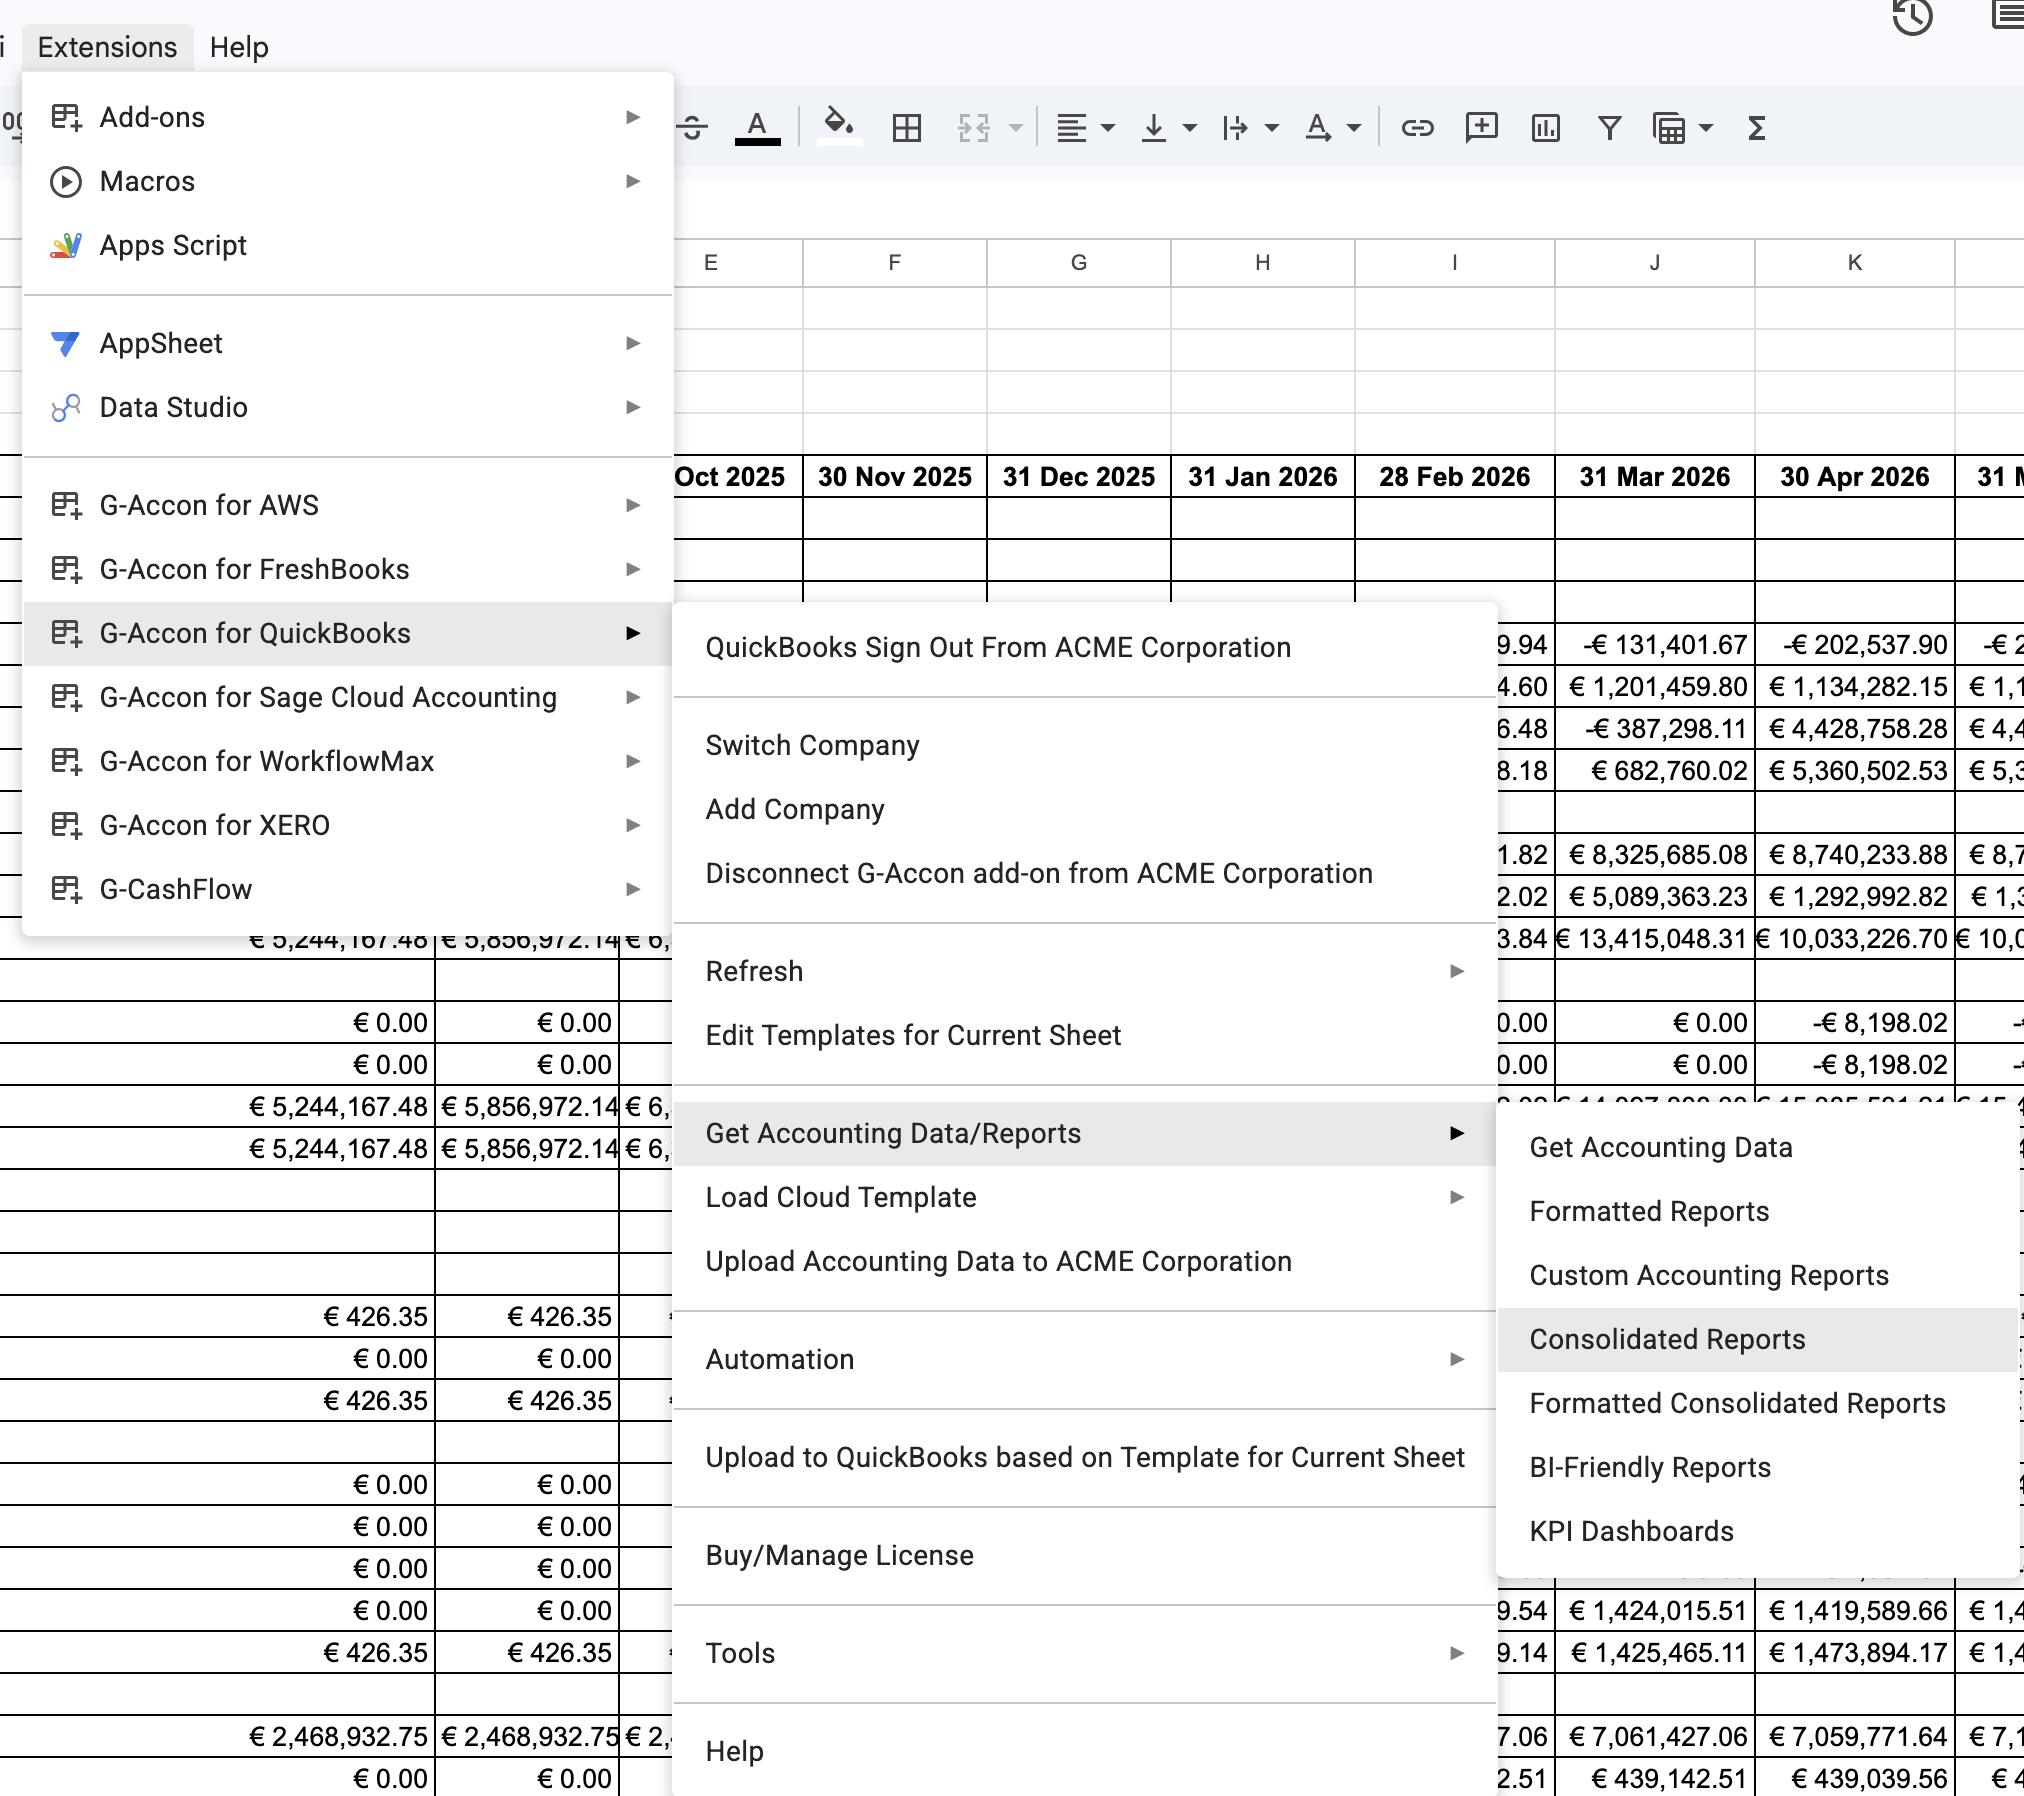Click horizontal align icon

[x=1072, y=128]
